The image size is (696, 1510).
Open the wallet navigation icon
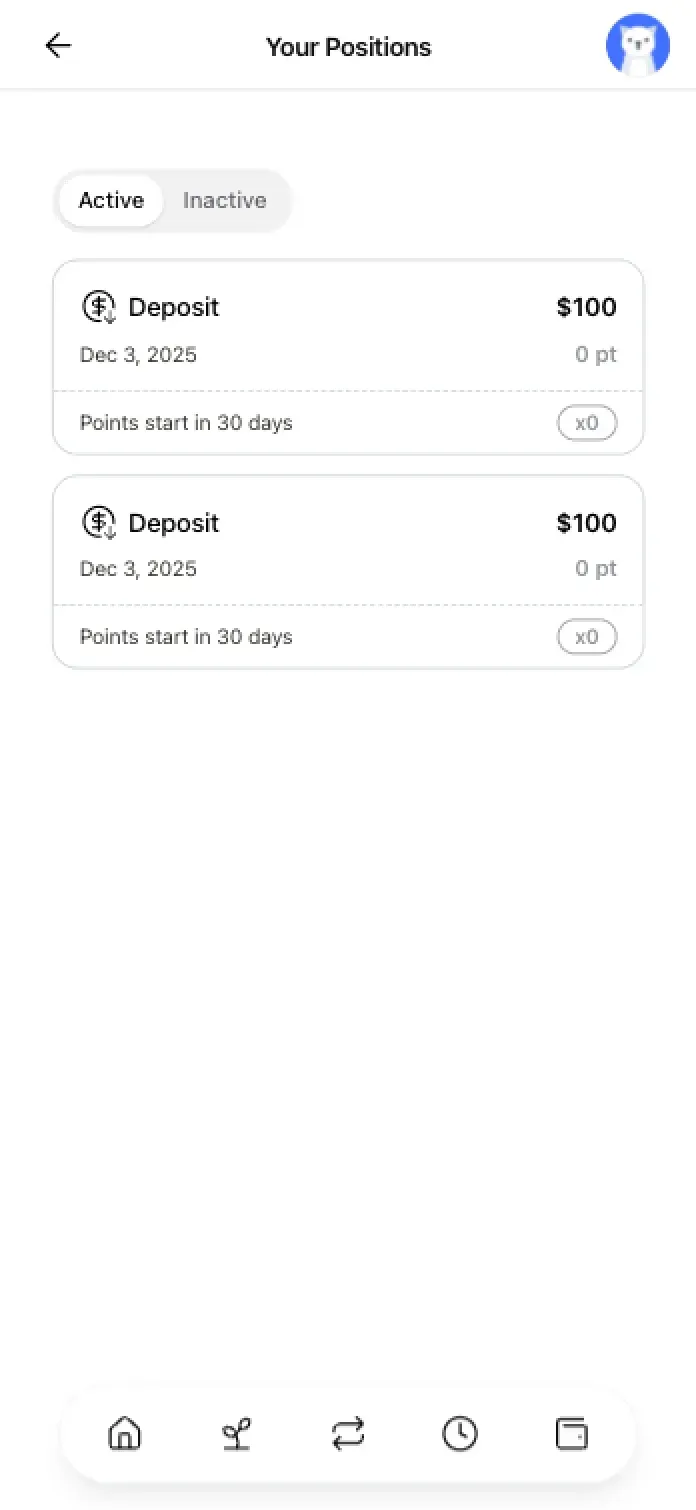(572, 1434)
